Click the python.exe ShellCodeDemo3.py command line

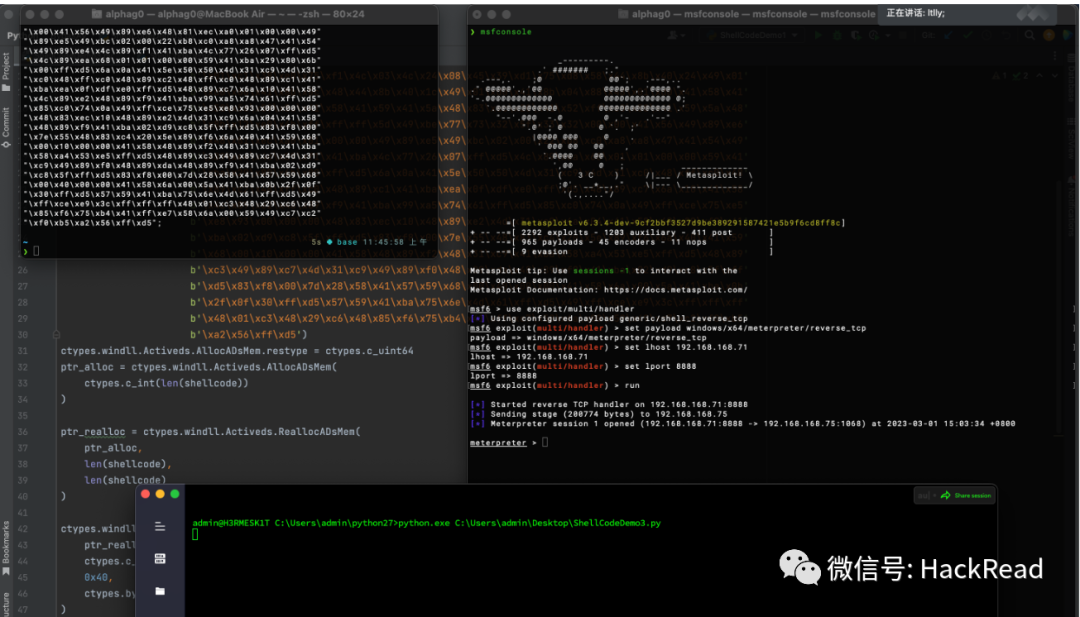[426, 523]
